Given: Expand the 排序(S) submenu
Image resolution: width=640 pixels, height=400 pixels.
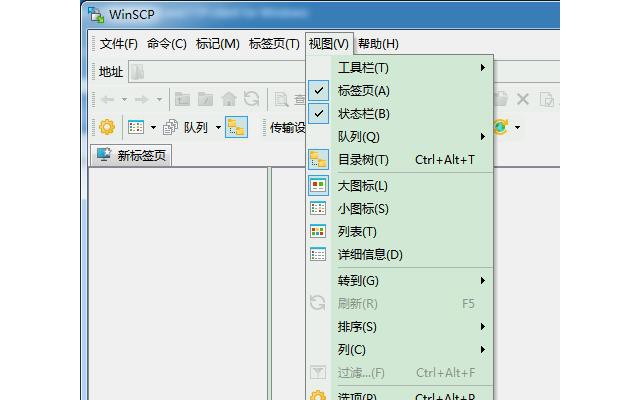Looking at the screenshot, I should [x=400, y=327].
